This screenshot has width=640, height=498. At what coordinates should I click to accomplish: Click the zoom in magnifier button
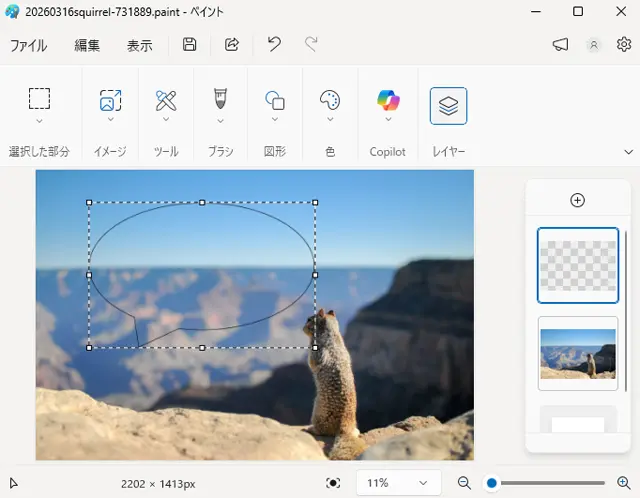(x=623, y=483)
